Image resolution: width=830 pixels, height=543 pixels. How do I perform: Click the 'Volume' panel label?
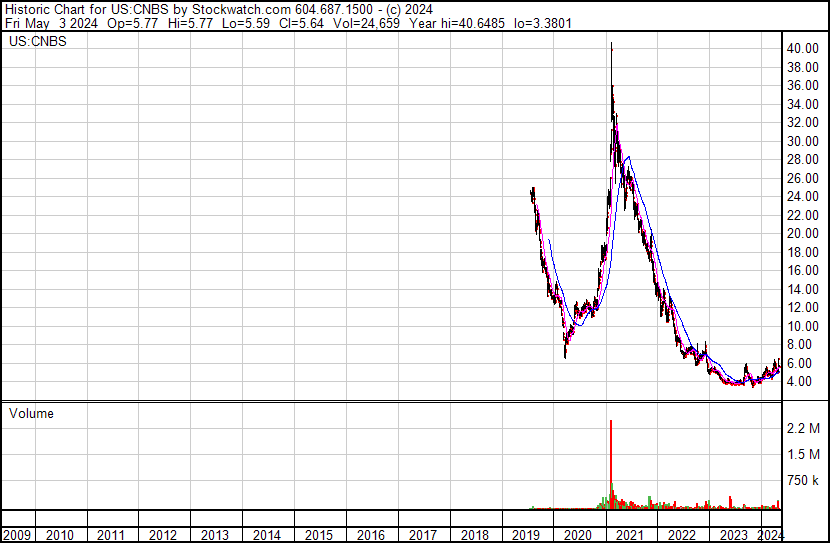[31, 413]
